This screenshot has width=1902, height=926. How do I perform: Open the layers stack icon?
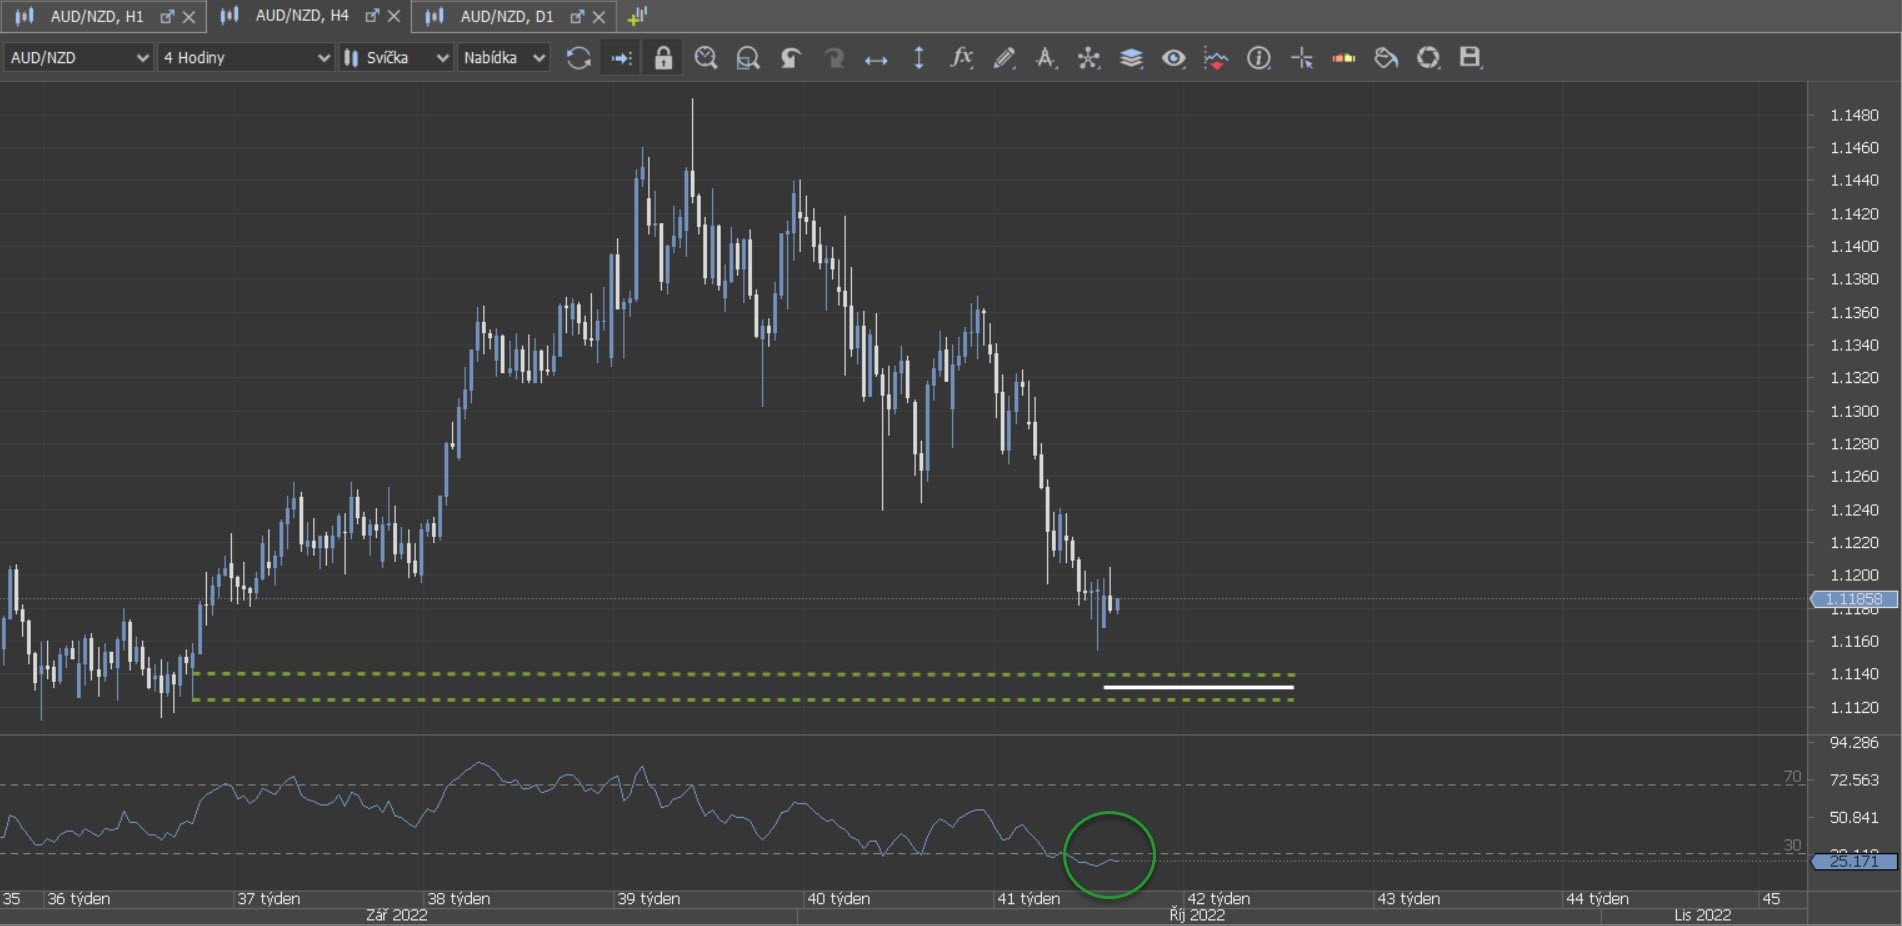click(x=1131, y=58)
